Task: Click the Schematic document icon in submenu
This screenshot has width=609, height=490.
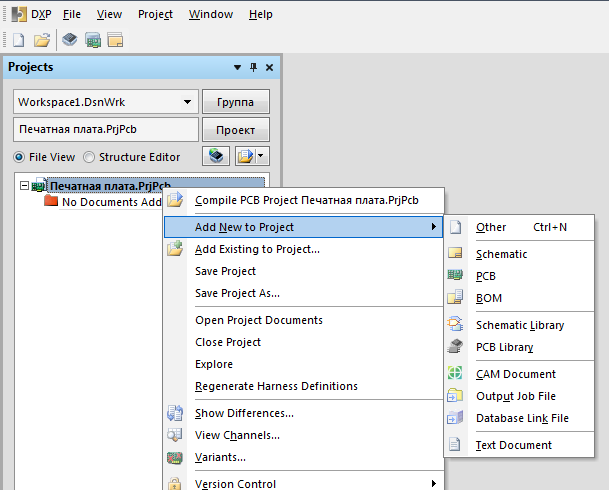Action: [x=455, y=253]
